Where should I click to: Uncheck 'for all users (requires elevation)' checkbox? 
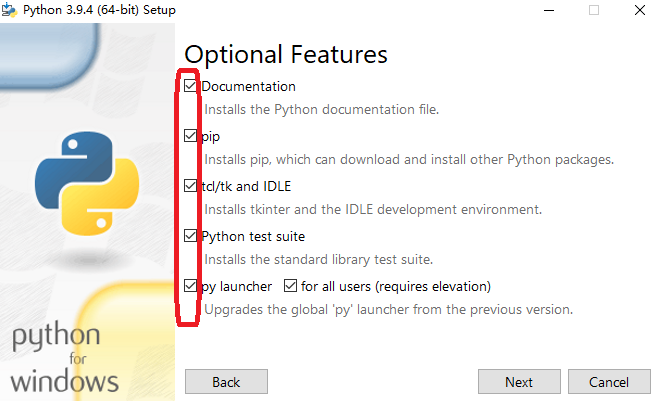click(291, 286)
